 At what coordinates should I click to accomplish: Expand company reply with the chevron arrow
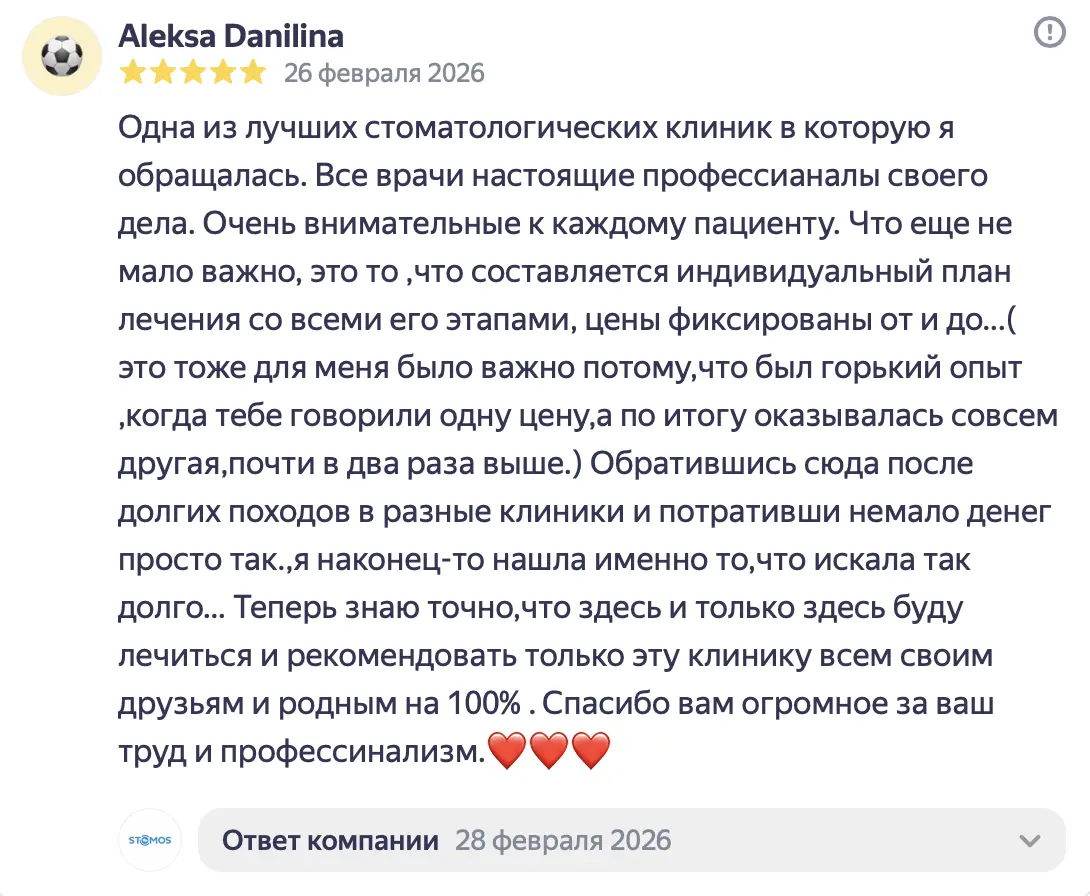click(1028, 840)
